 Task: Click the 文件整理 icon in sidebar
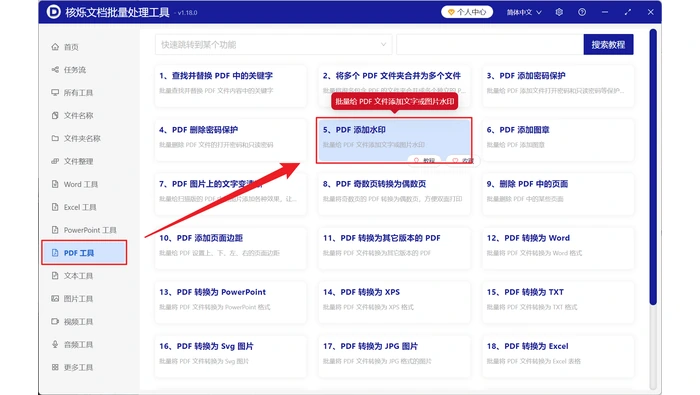pyautogui.click(x=55, y=161)
